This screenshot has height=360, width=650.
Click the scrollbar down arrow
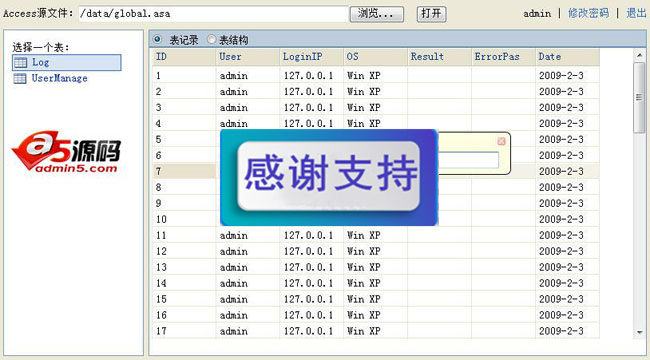(639, 332)
